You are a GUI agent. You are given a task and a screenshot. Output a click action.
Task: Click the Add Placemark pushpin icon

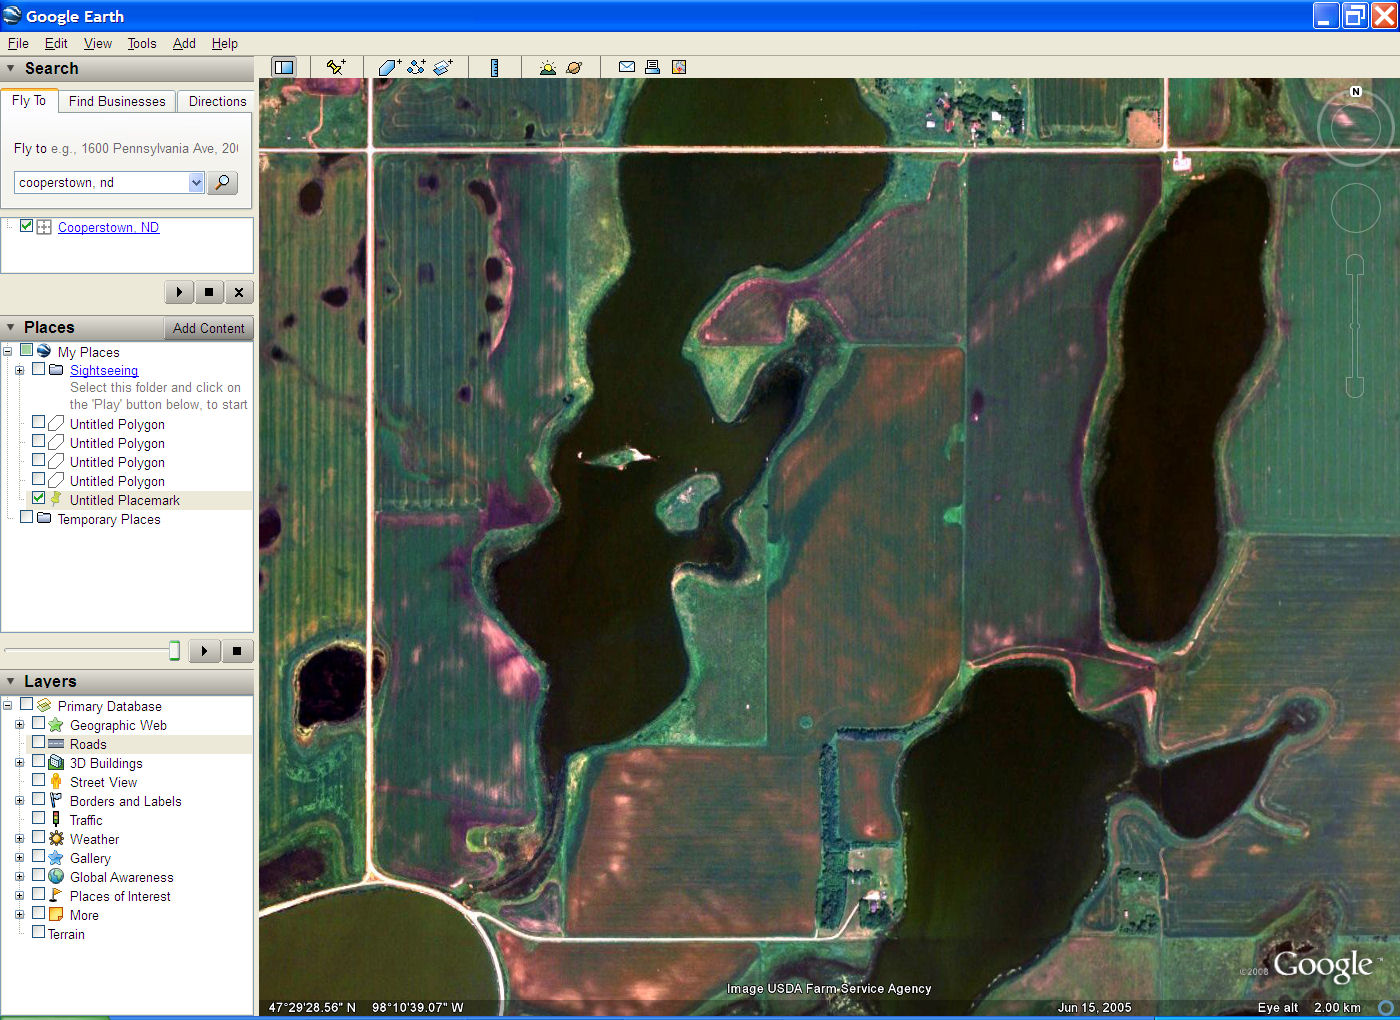(336, 67)
